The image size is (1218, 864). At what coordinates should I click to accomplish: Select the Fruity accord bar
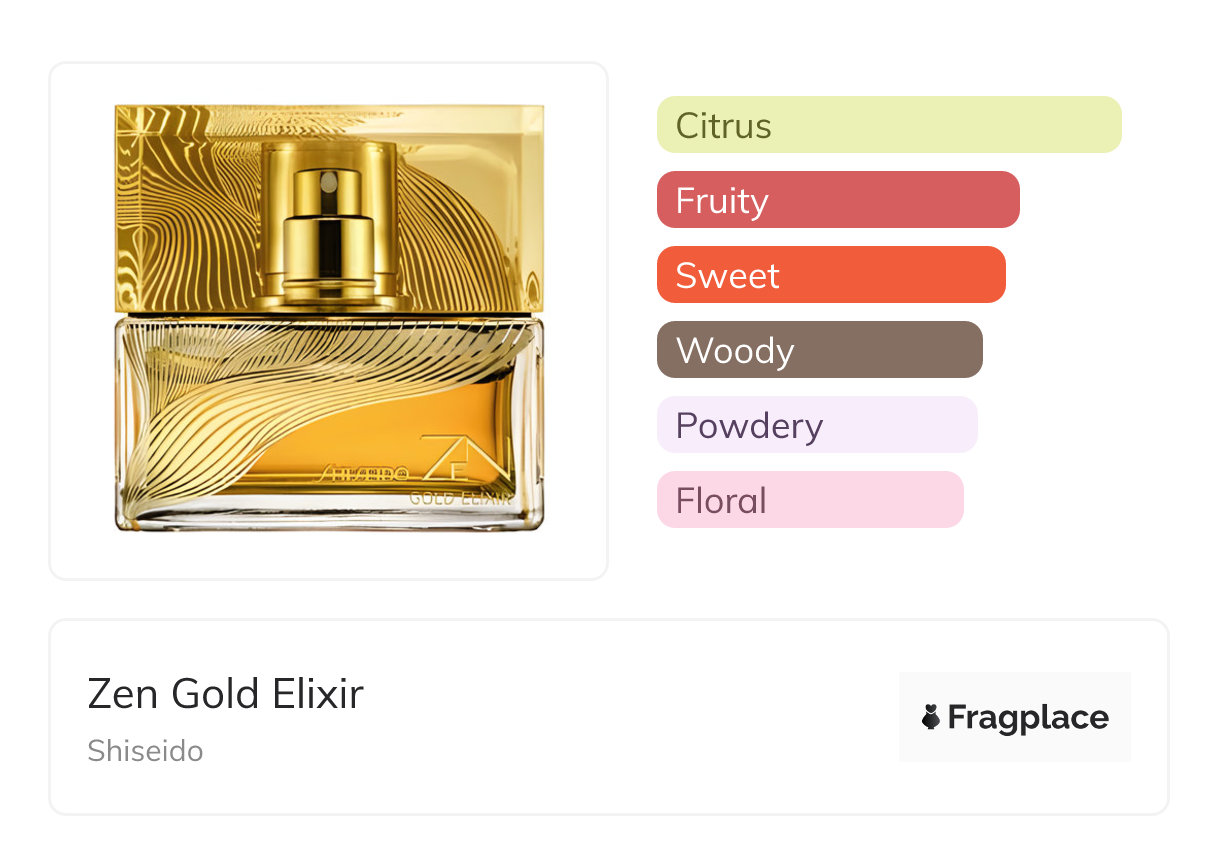837,200
